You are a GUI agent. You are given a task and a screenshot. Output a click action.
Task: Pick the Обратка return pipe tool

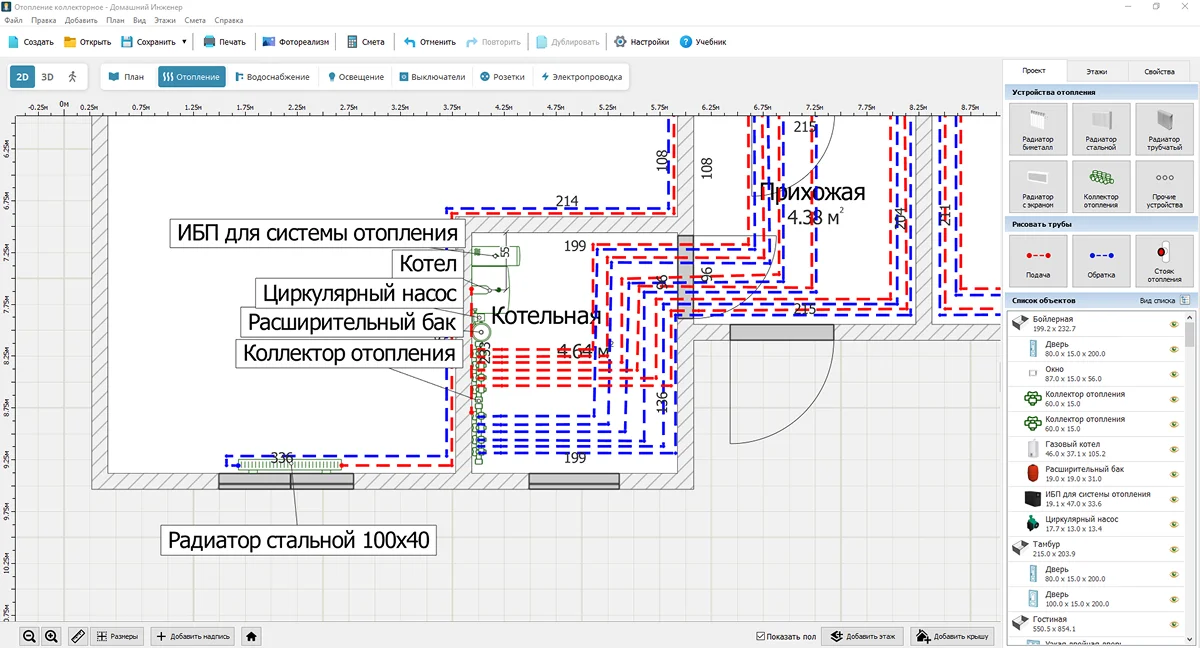tap(1101, 261)
